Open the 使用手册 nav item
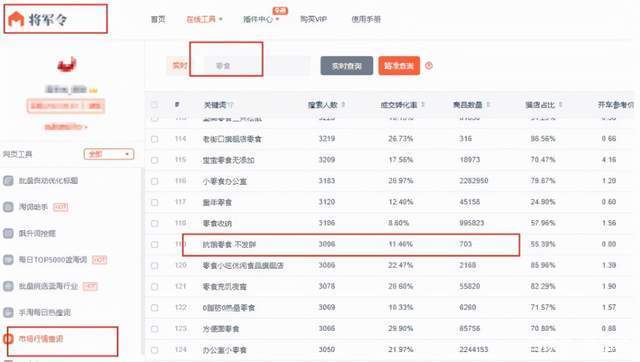The width and height of the screenshot is (640, 362). [366, 19]
